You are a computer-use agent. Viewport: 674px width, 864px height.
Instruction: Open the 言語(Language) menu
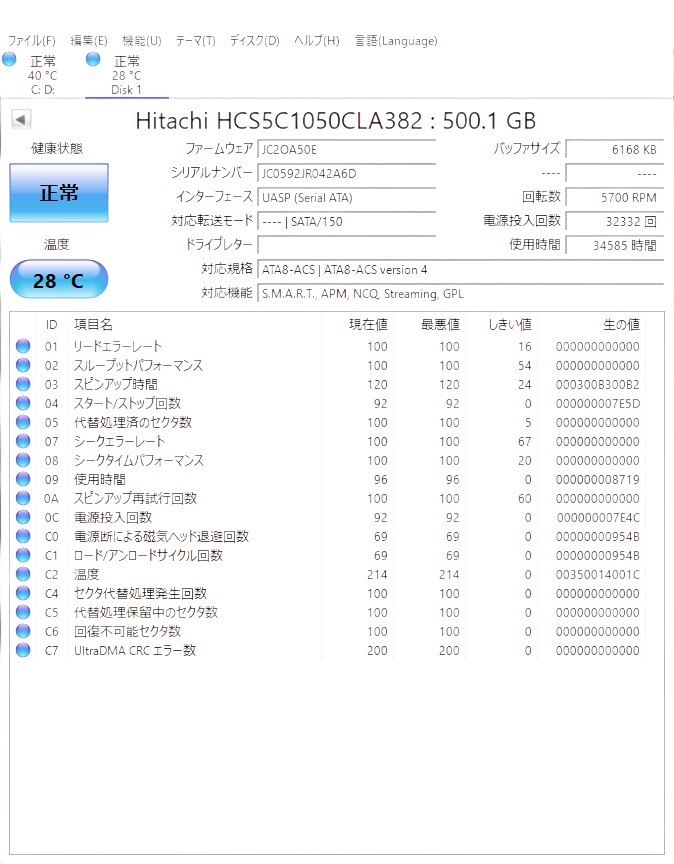click(x=396, y=41)
